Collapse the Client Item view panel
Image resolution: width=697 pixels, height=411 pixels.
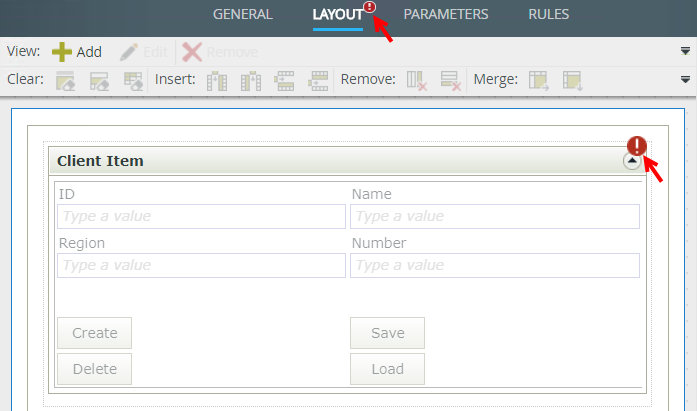pos(632,161)
